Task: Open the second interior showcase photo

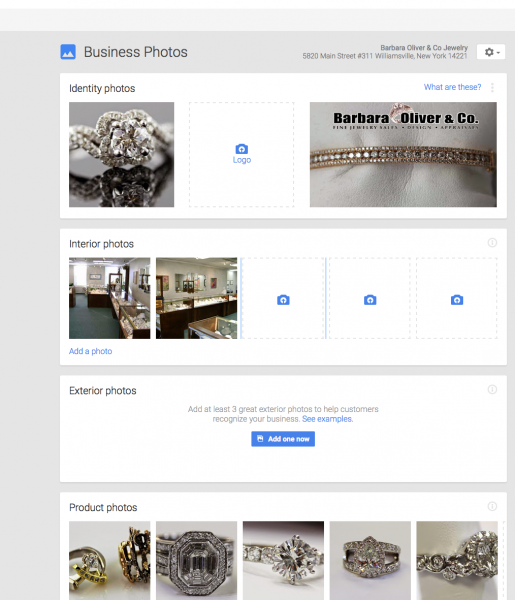Action: pos(196,298)
